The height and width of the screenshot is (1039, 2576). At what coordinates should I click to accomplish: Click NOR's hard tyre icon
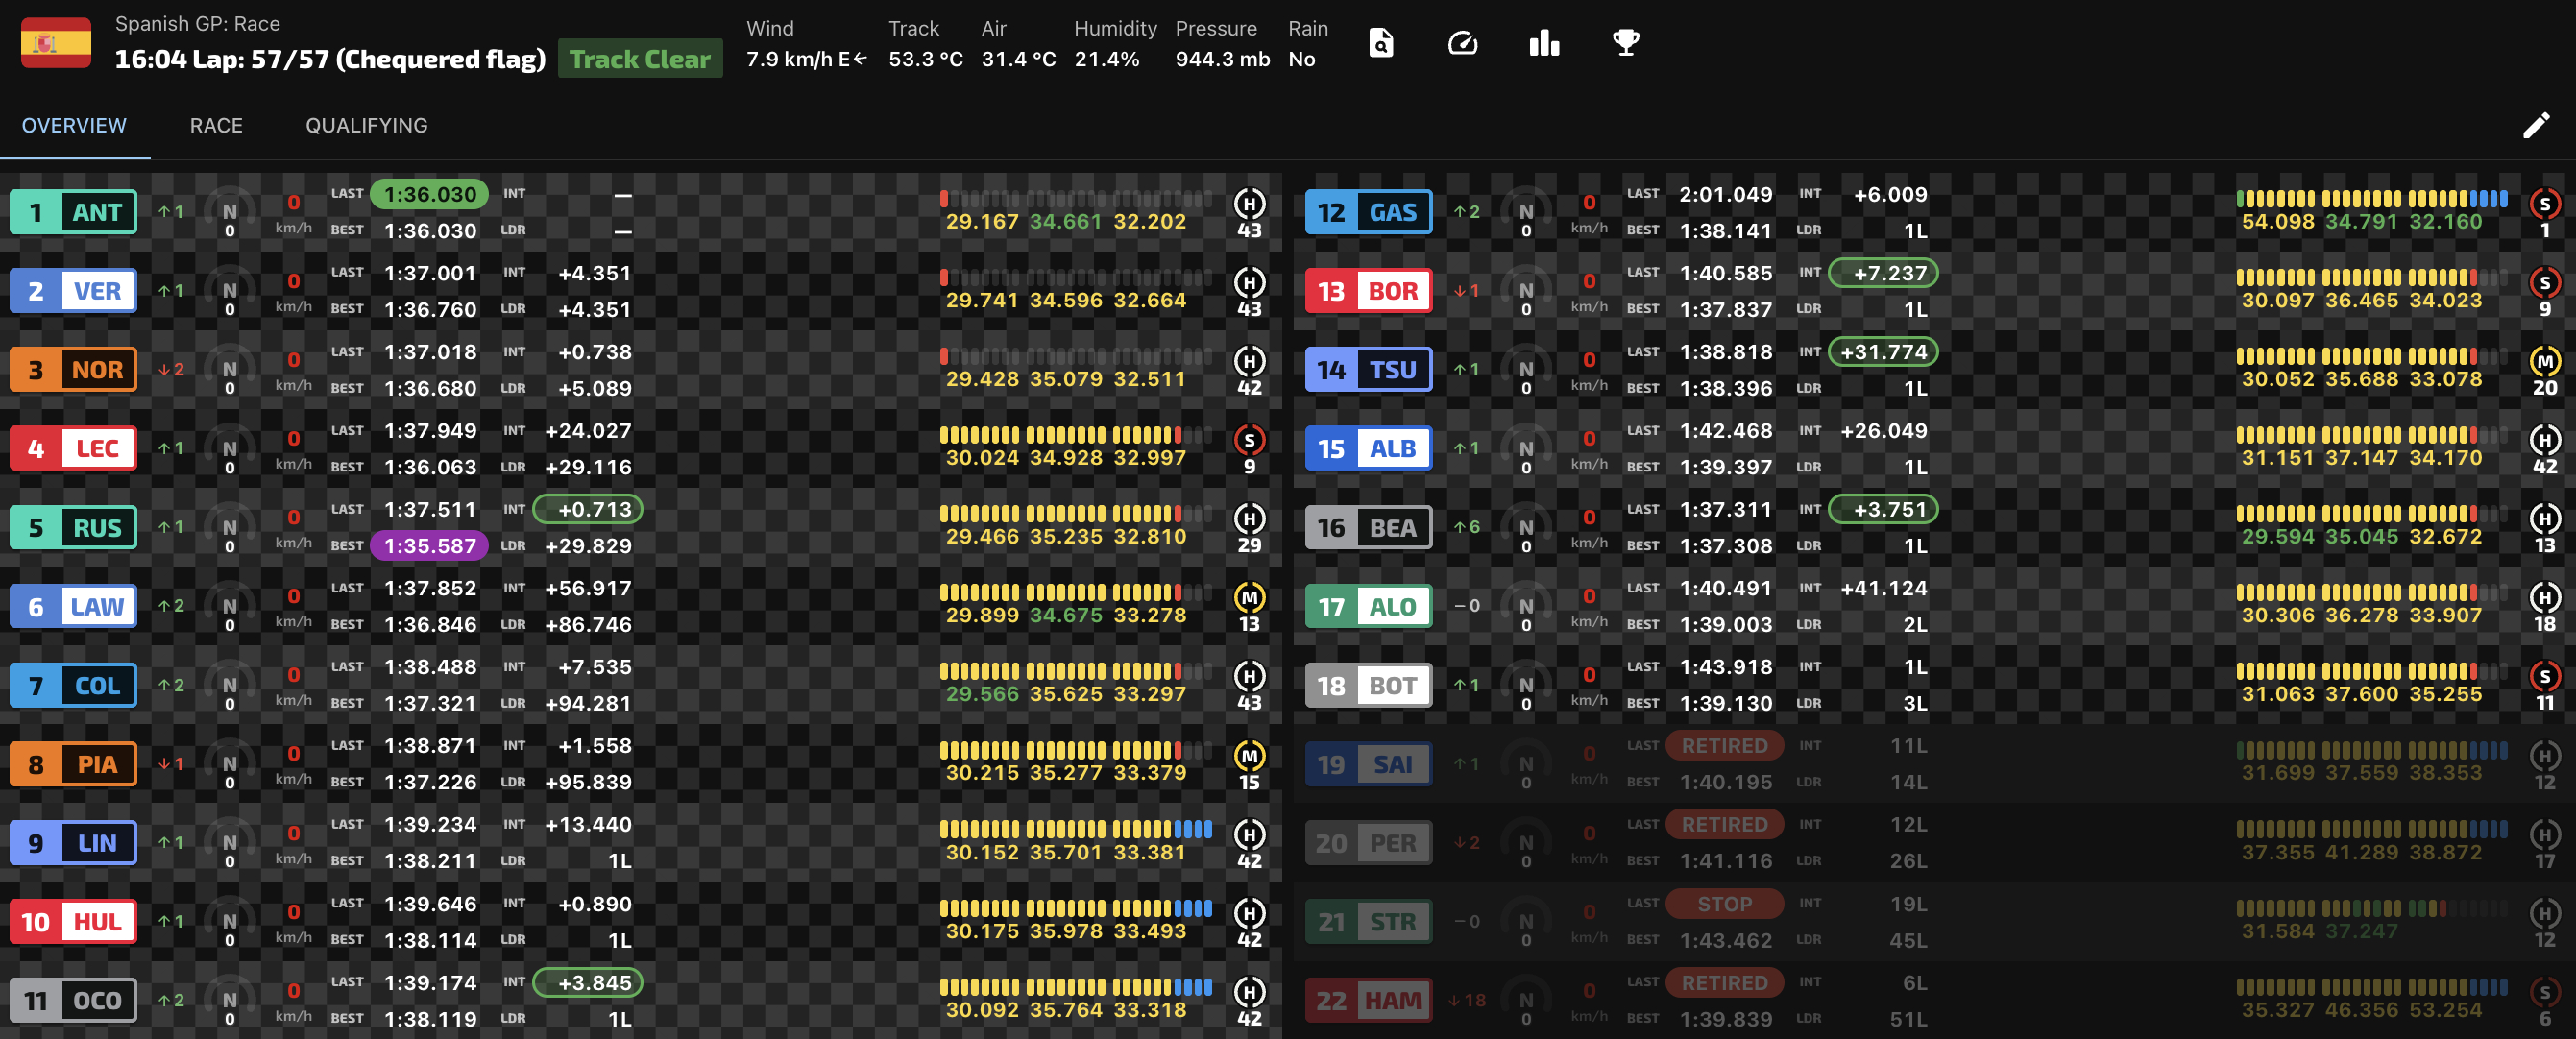(x=1249, y=361)
